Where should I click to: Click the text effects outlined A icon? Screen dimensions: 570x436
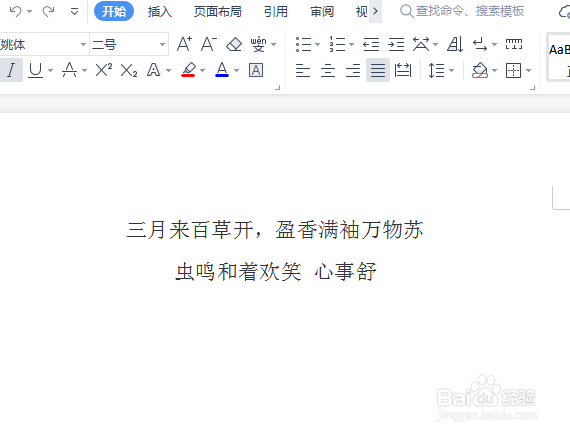pyautogui.click(x=153, y=70)
